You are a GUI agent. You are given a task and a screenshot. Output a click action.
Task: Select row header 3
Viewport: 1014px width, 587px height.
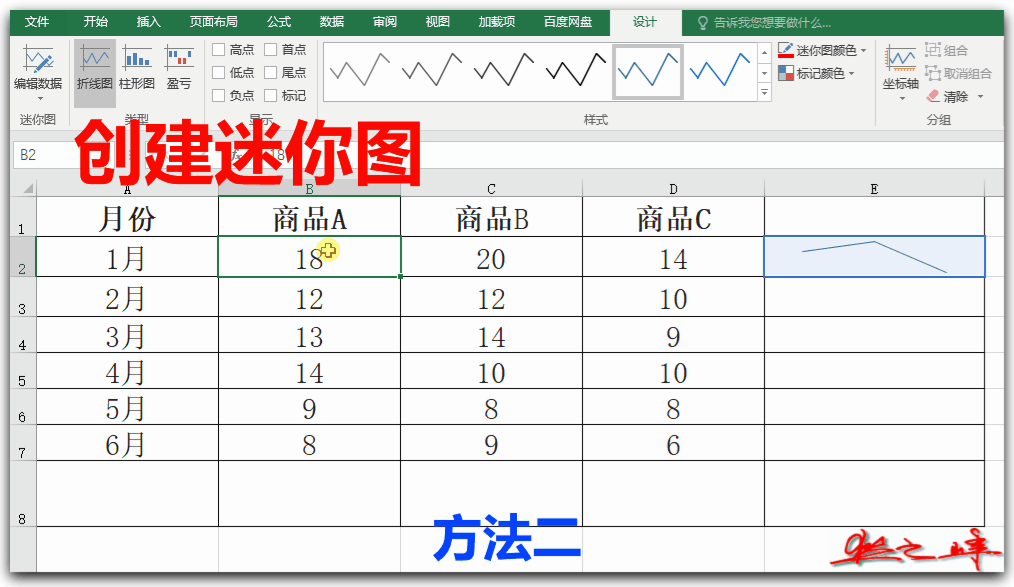pyautogui.click(x=23, y=297)
